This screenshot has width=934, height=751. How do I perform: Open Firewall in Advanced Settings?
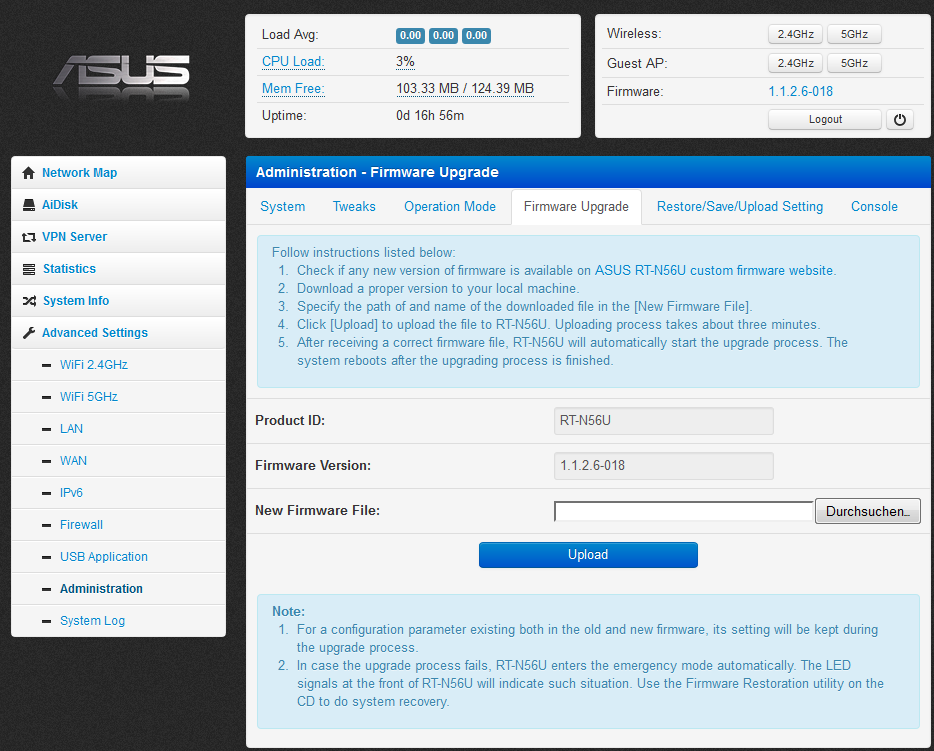click(81, 525)
